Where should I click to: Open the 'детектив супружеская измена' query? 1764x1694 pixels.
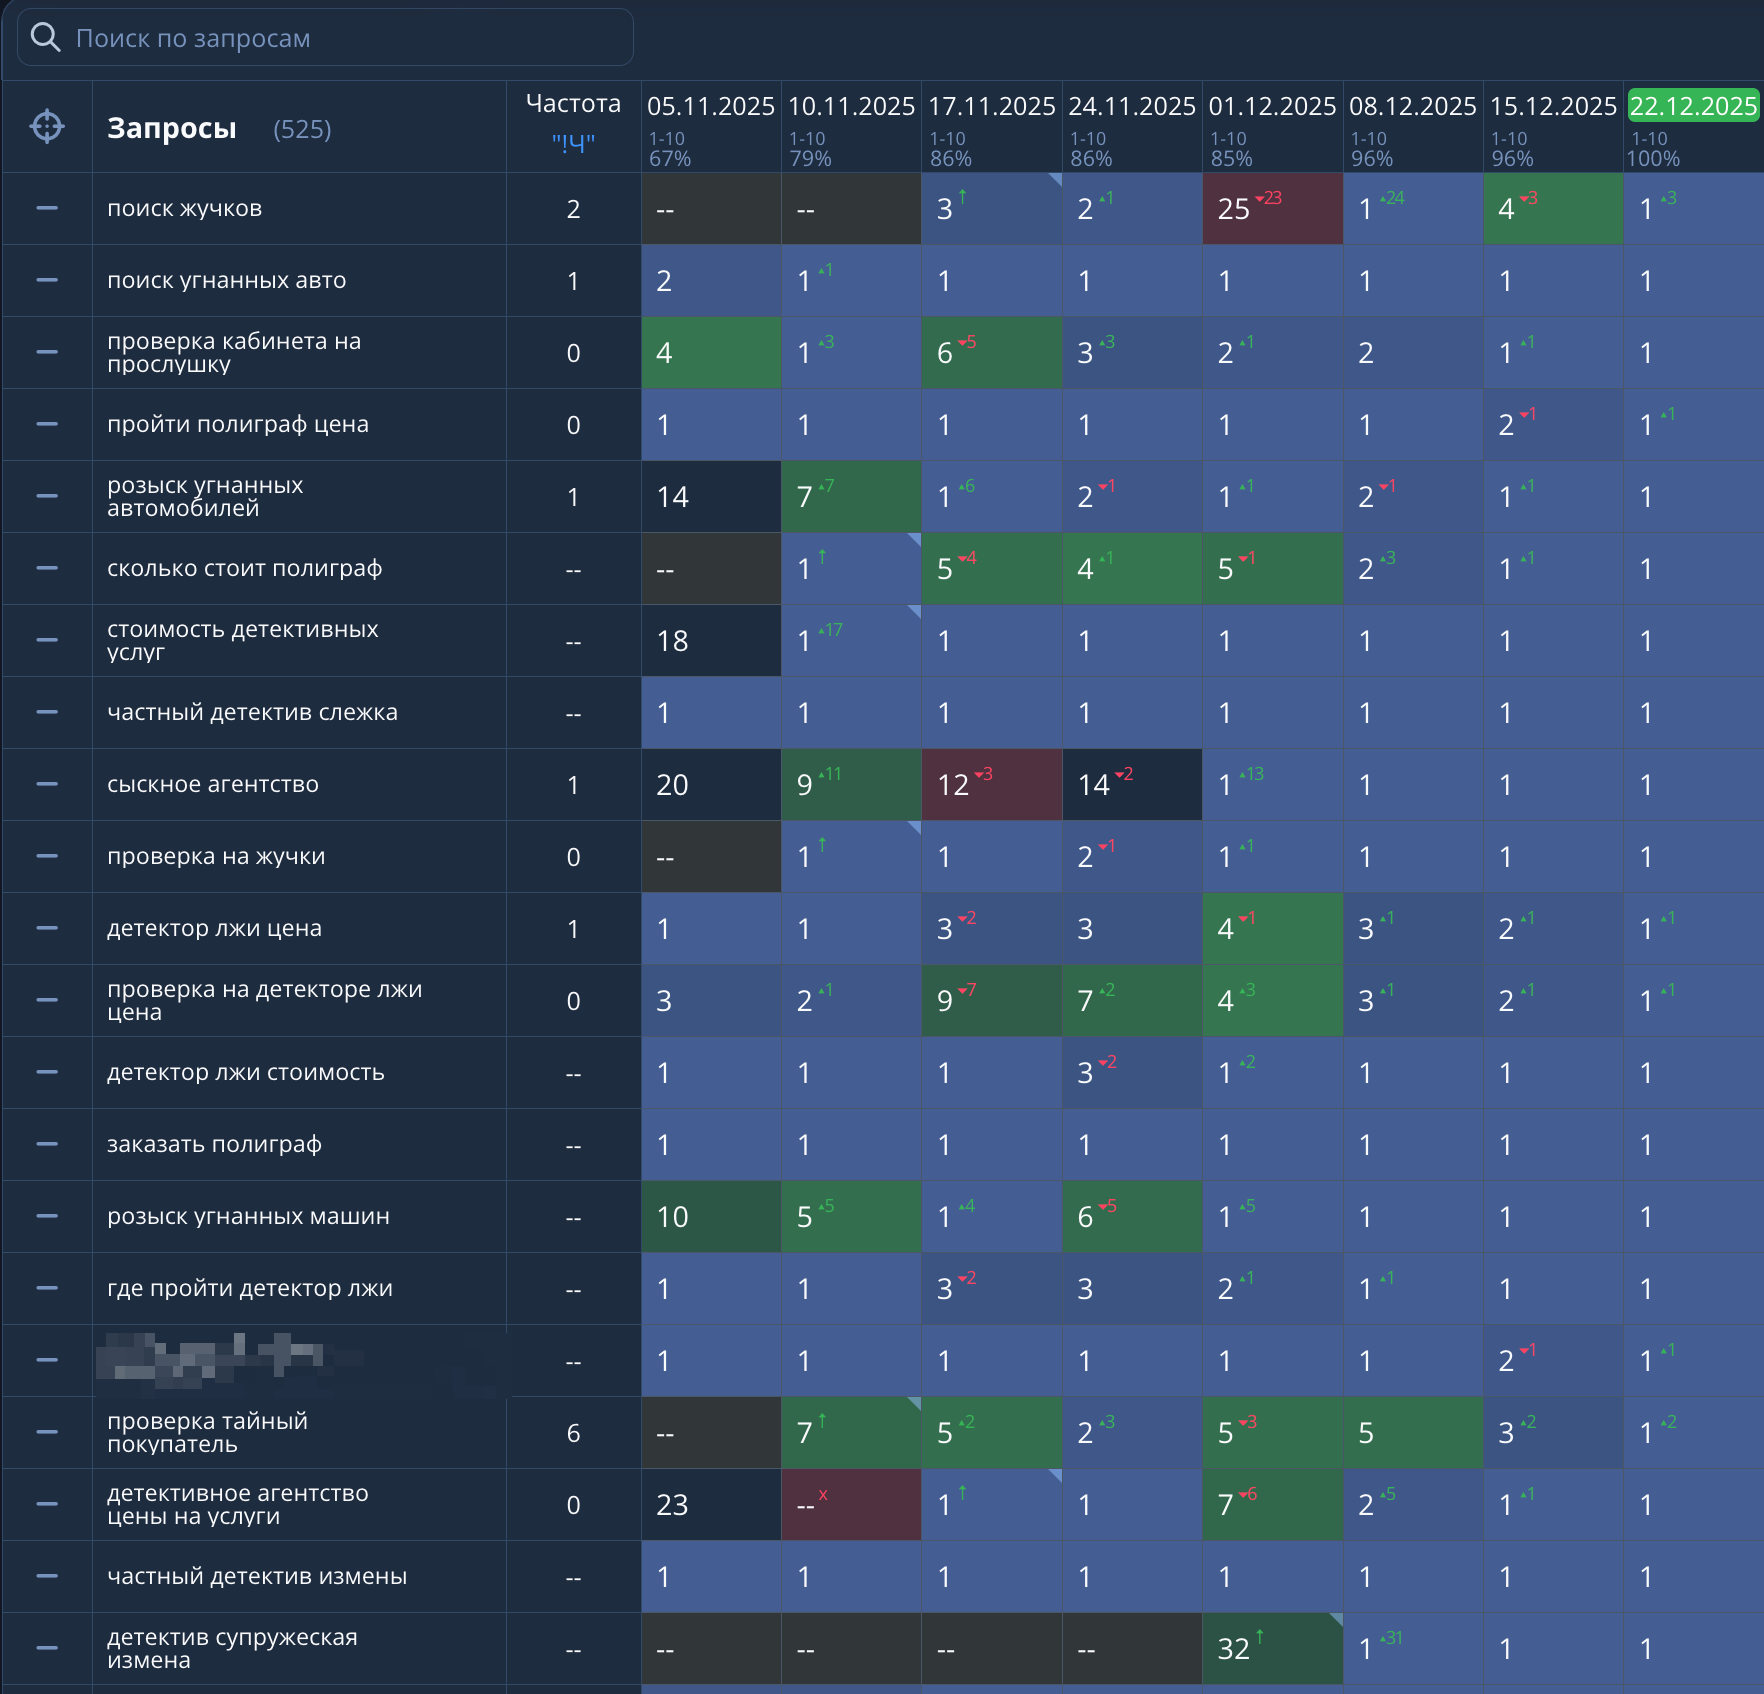(232, 1648)
